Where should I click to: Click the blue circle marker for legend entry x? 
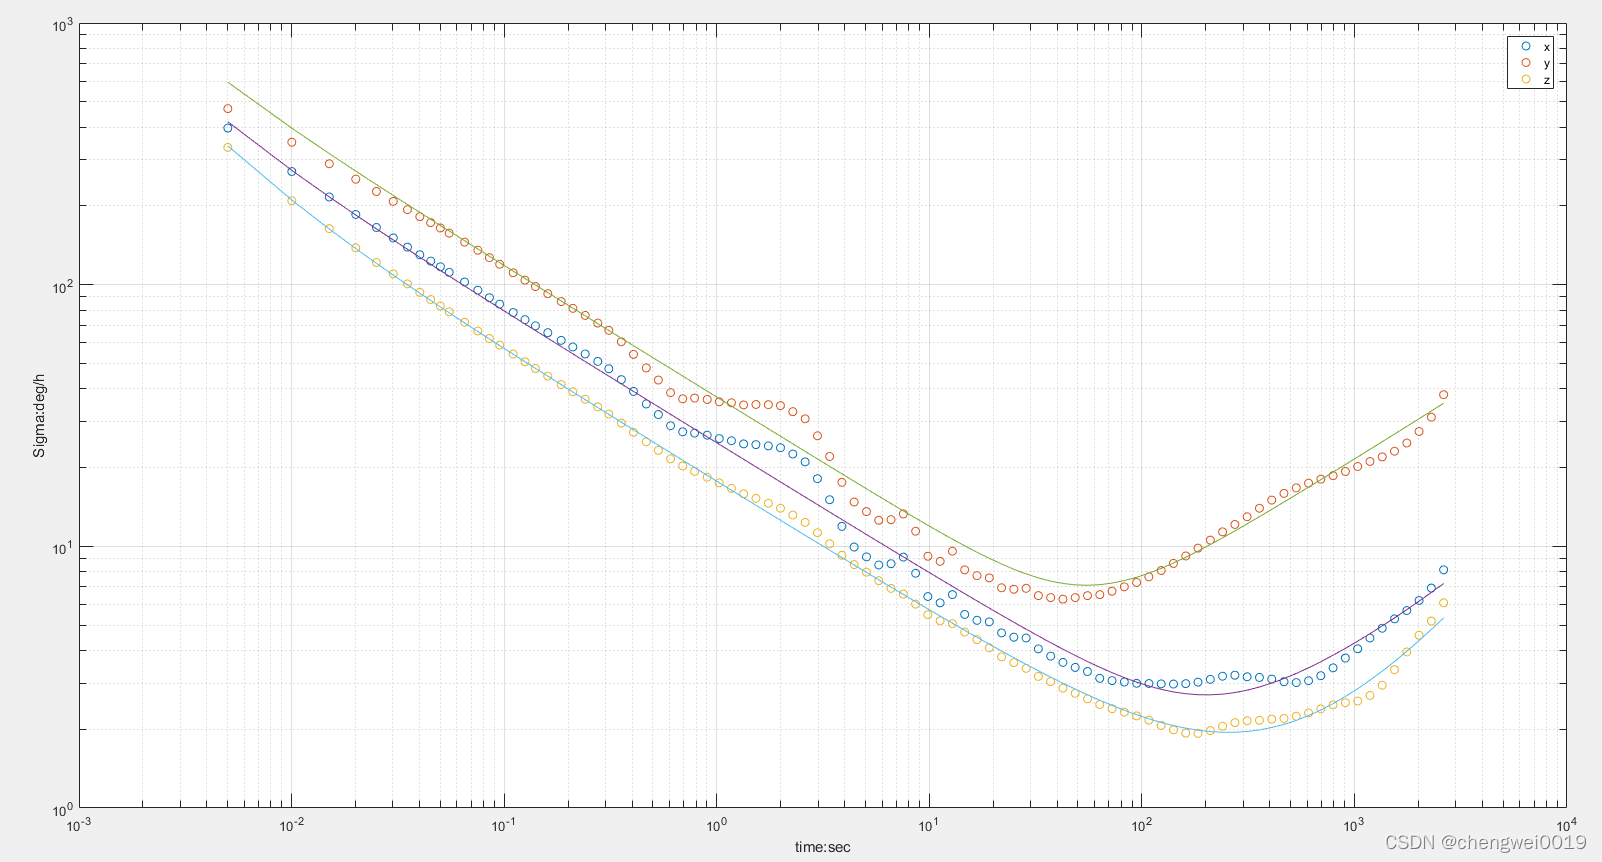pyautogui.click(x=1526, y=46)
